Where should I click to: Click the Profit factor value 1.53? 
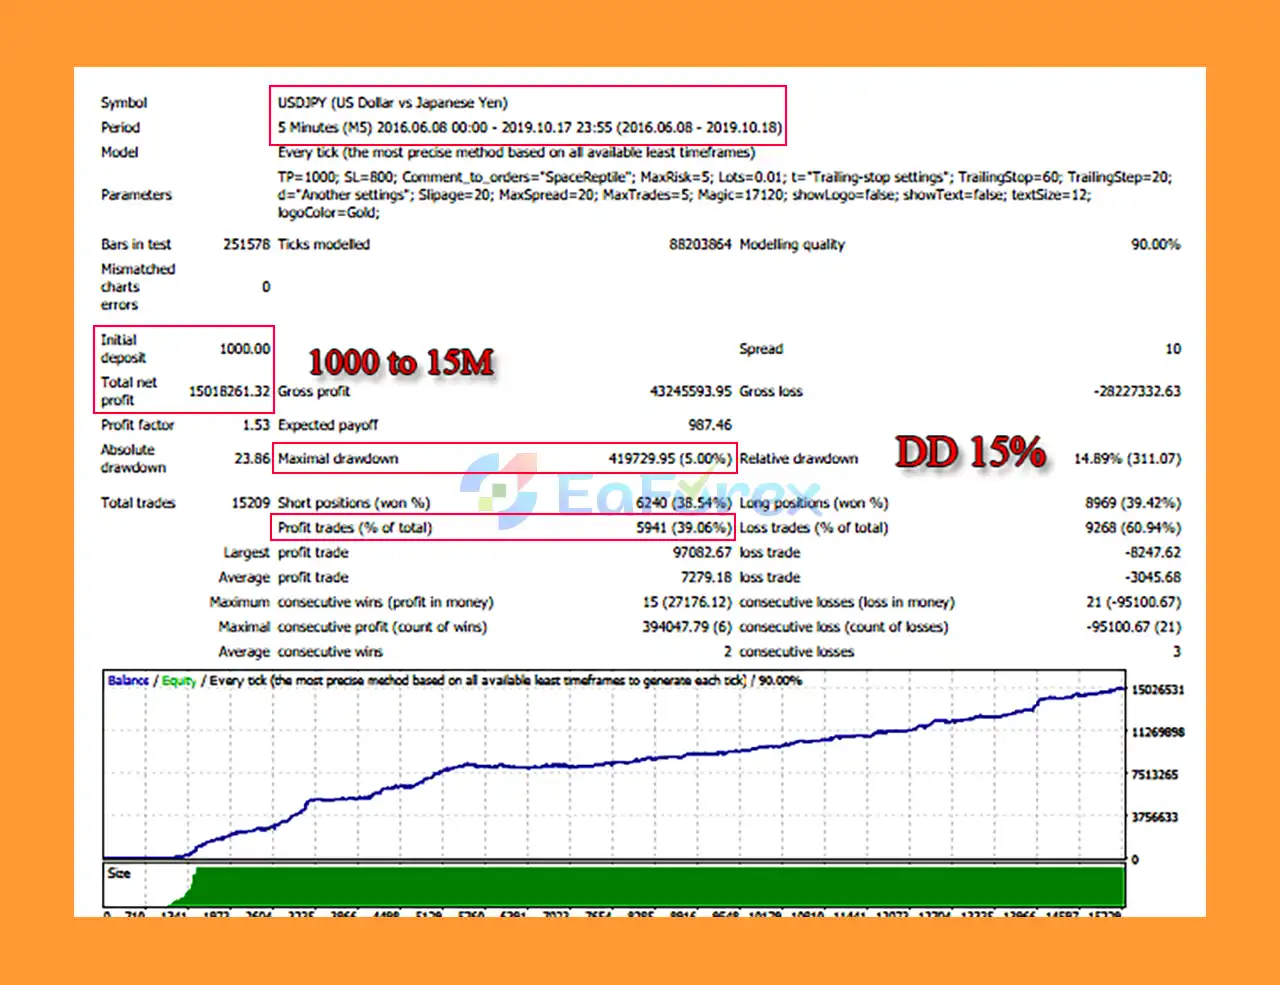(x=256, y=425)
